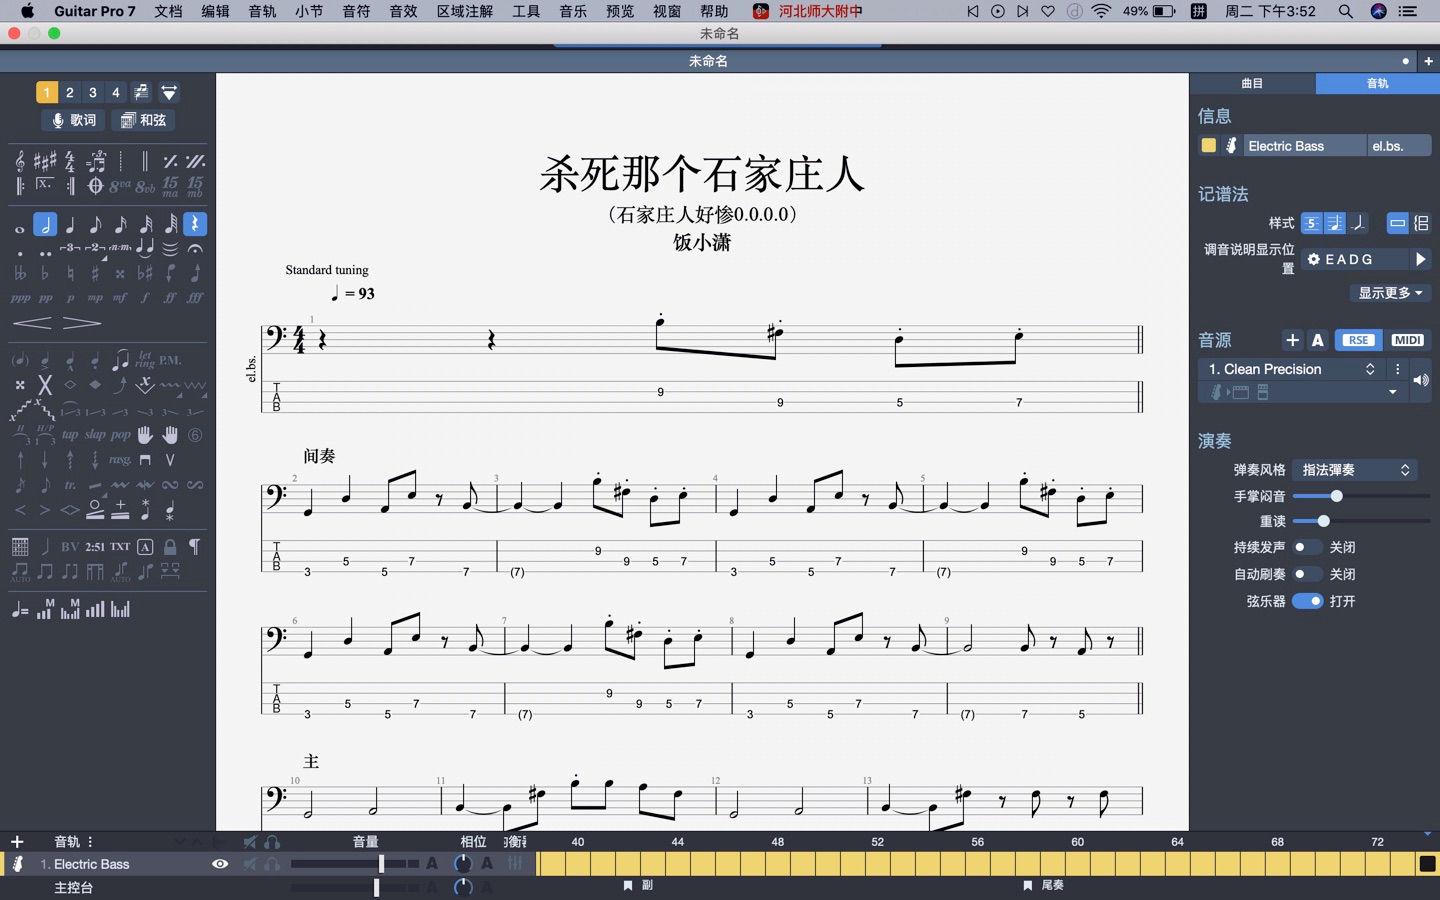Screen dimensions: 1440x900
Task: Apply the dead note X effect
Action: click(x=45, y=384)
